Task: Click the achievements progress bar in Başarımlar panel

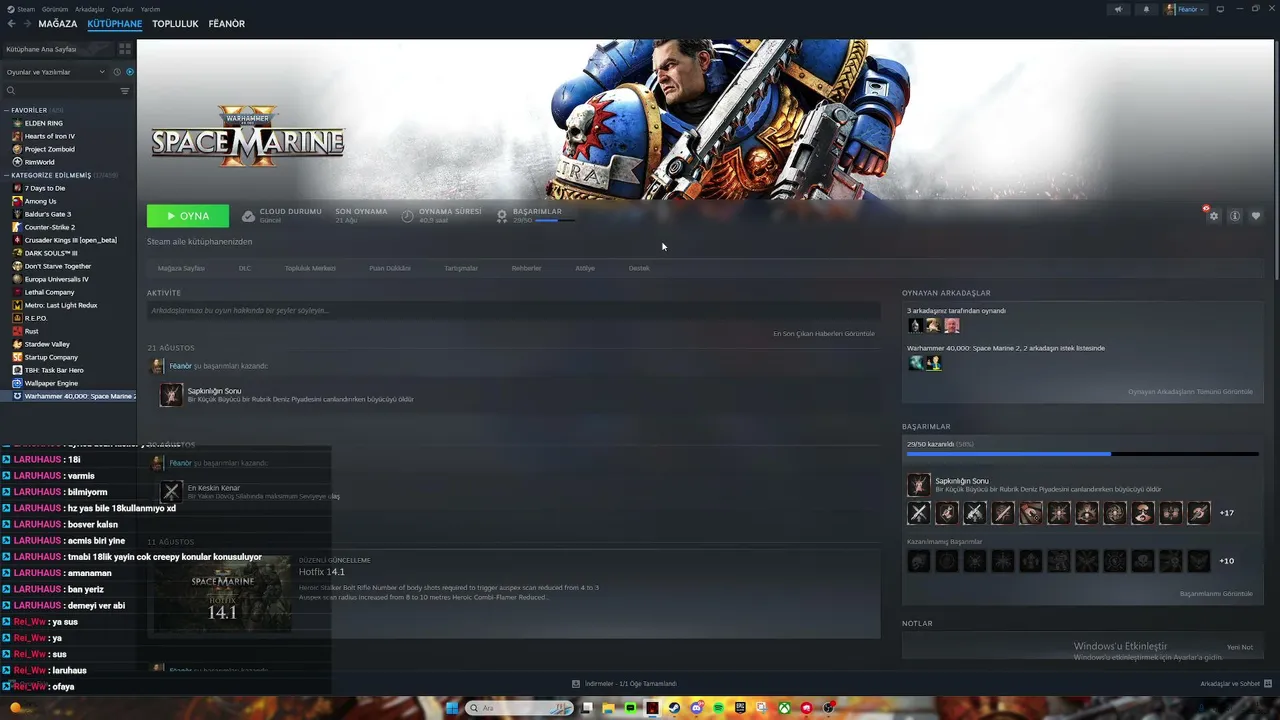Action: point(1083,454)
